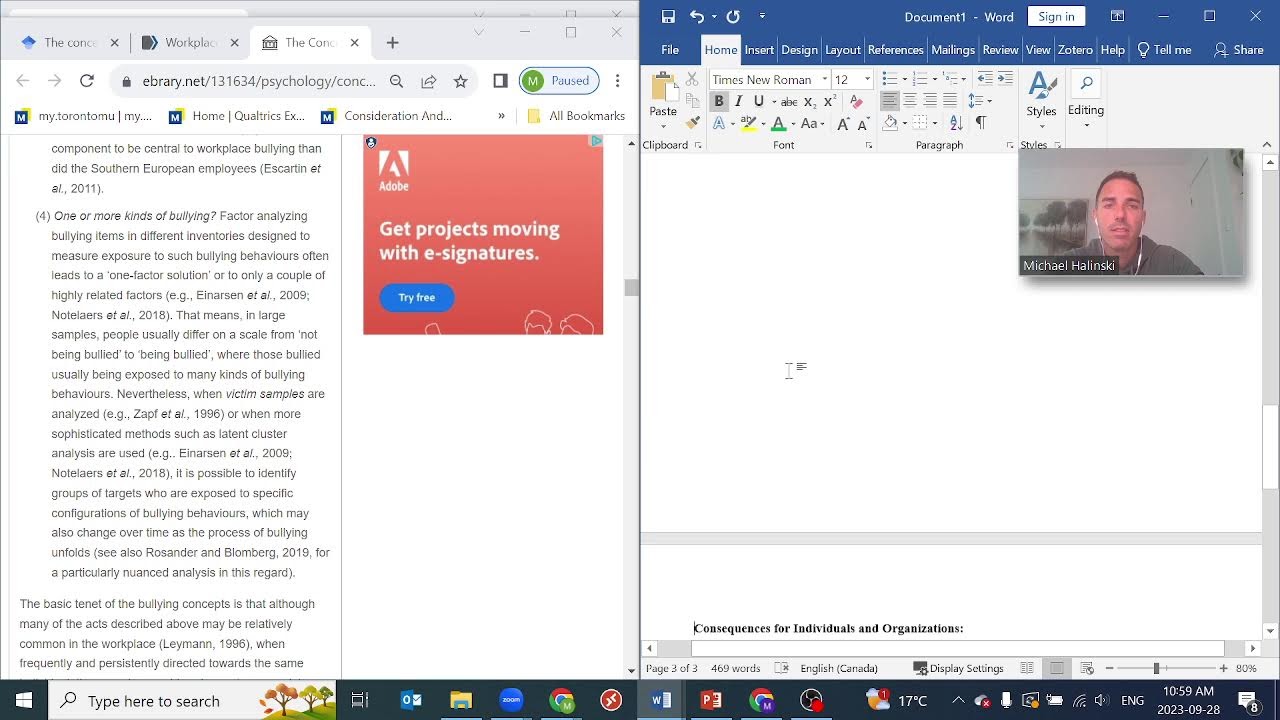
Task: Toggle Show/Hide paragraph marks
Action: click(980, 123)
